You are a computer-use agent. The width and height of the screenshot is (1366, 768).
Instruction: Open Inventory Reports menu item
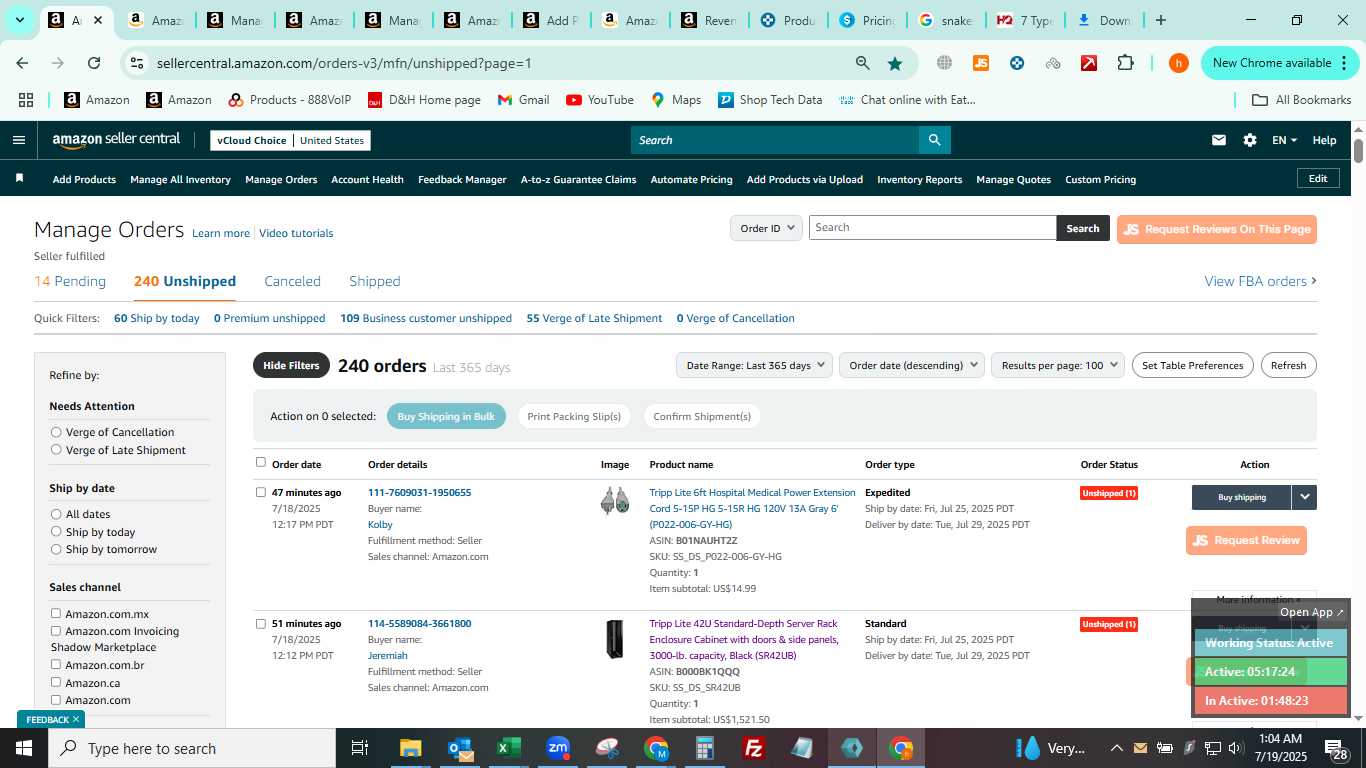point(919,179)
